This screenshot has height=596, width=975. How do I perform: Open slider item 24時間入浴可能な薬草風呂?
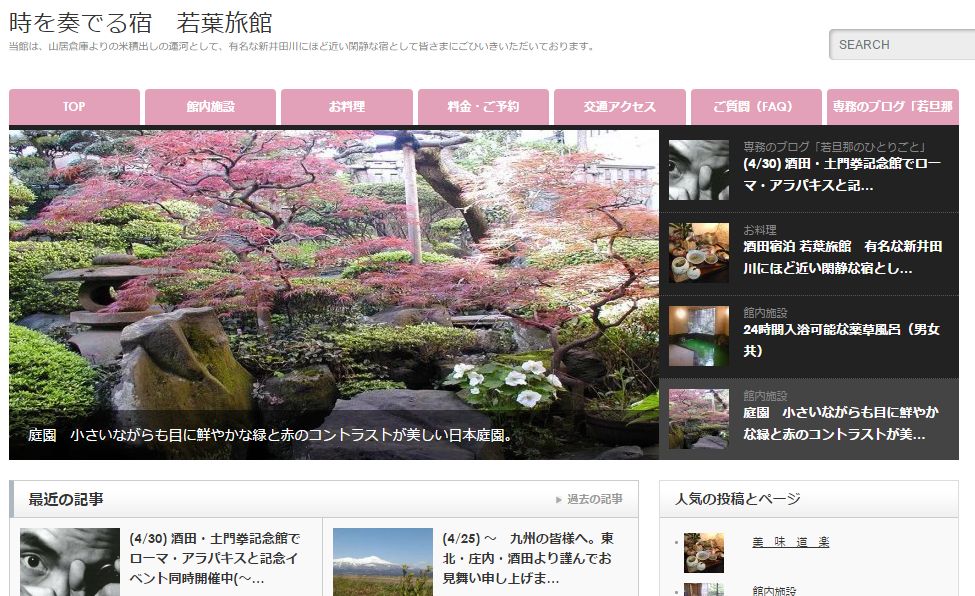(841, 340)
